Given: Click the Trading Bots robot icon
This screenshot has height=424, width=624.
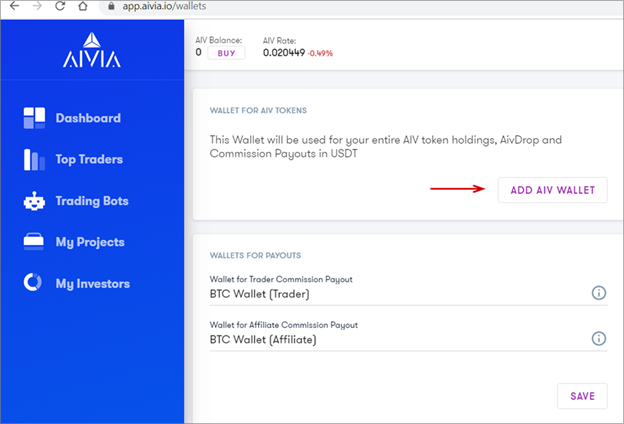Looking at the screenshot, I should pos(34,201).
